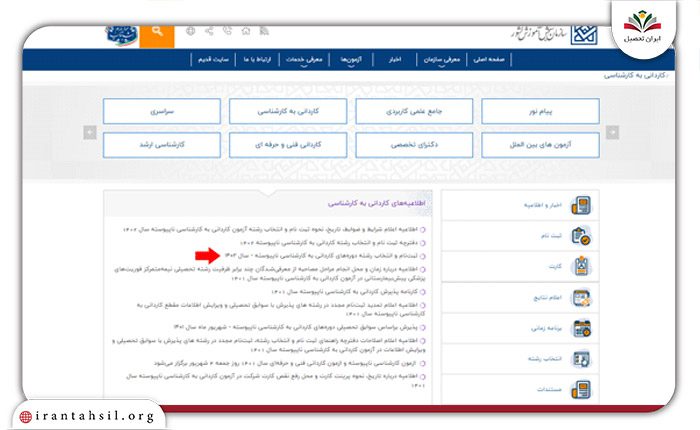Slide exam carousel with the right arrow
The width and height of the screenshot is (700, 430).
point(612,133)
